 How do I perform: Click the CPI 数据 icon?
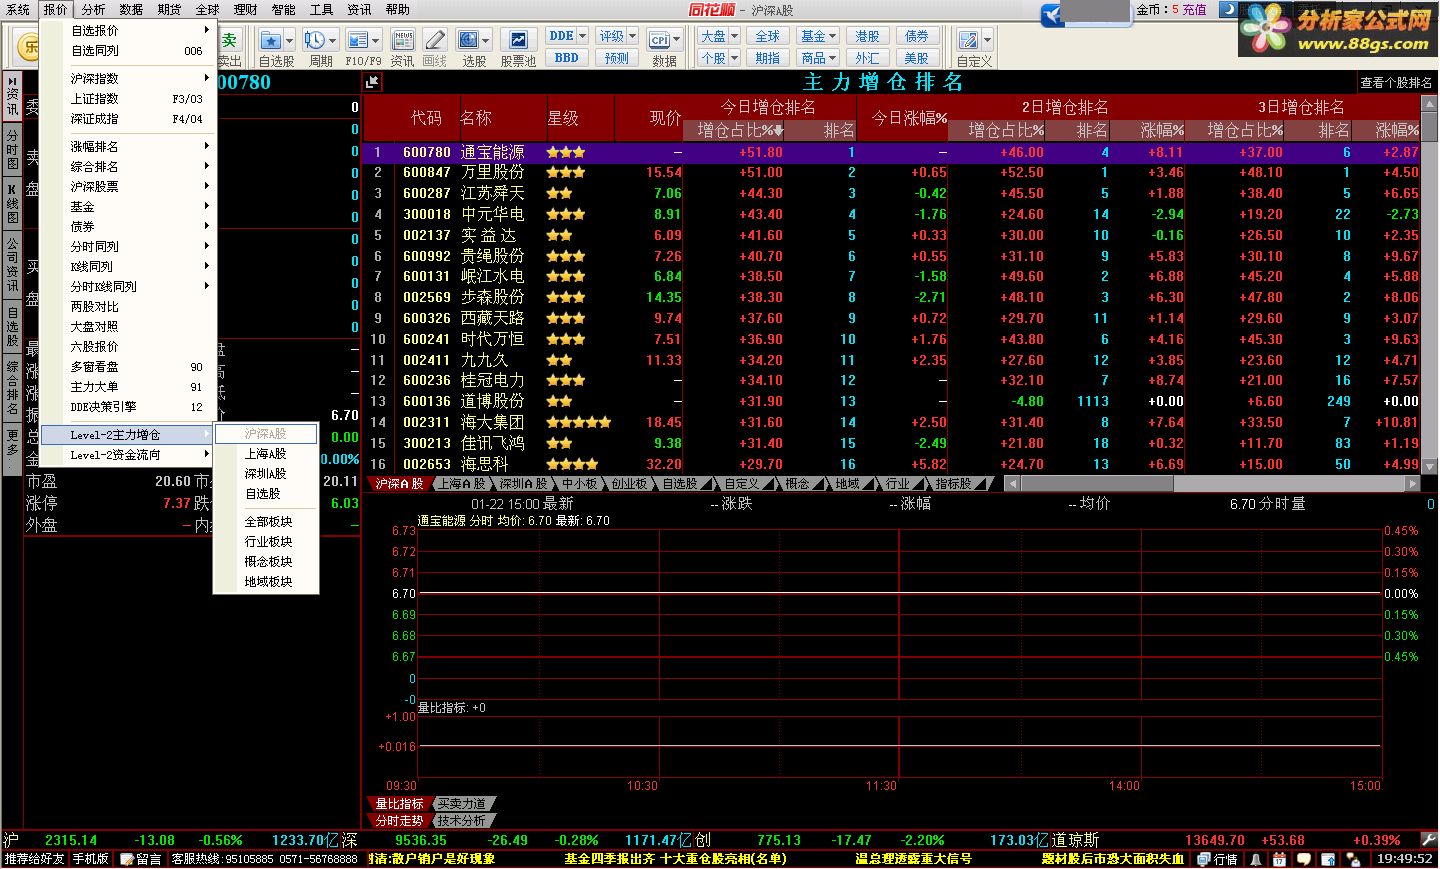click(x=659, y=40)
